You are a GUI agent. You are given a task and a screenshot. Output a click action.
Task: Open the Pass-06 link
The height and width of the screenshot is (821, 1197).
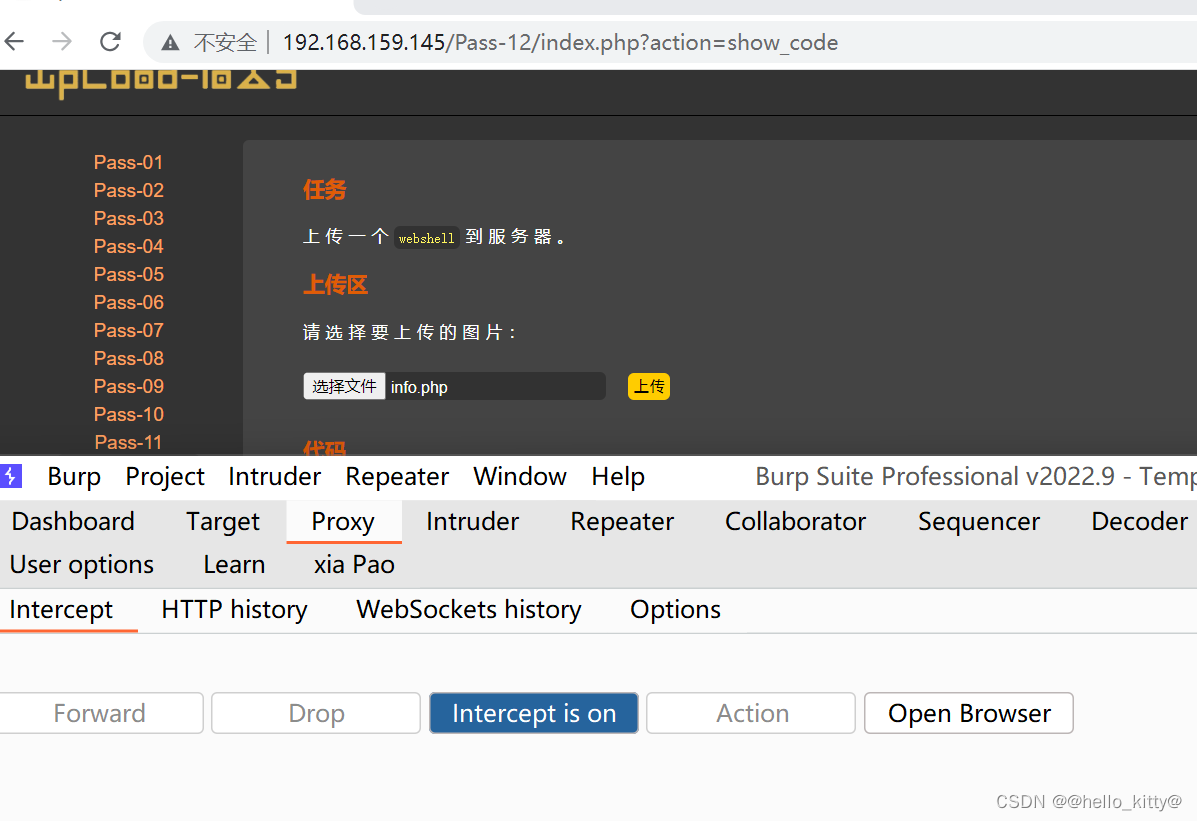[128, 302]
